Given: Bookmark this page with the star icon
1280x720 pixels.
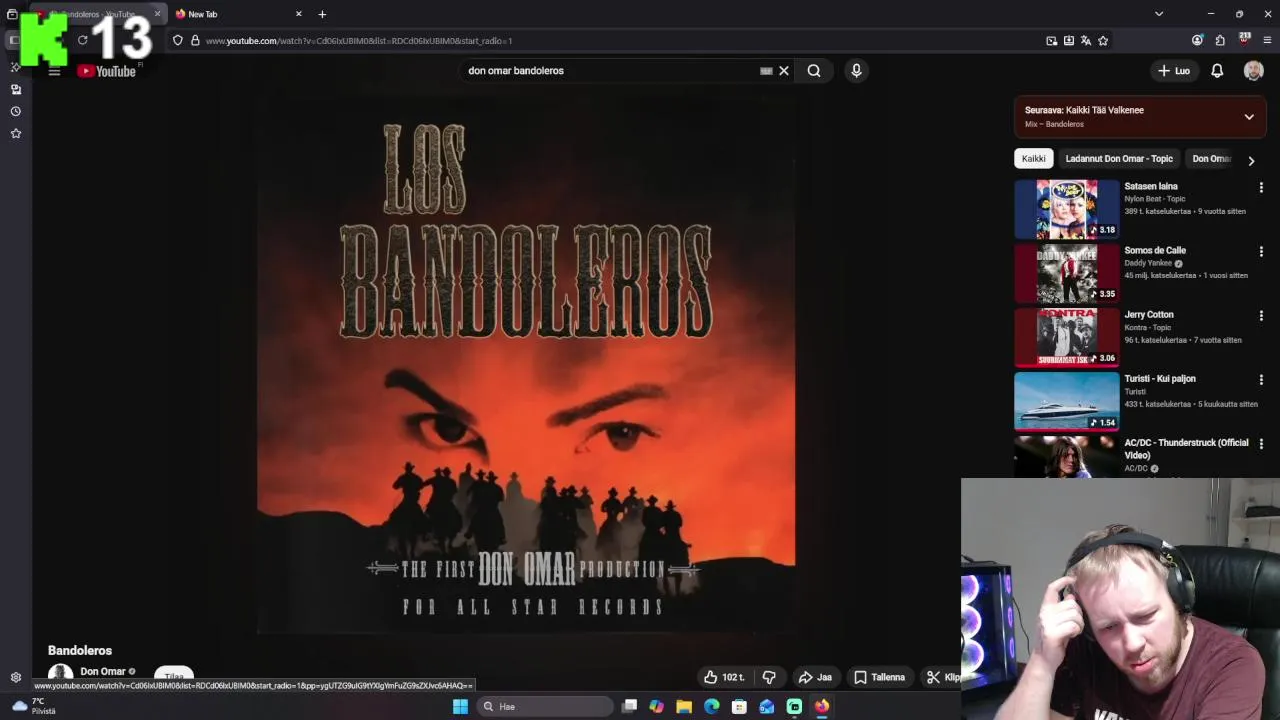Looking at the screenshot, I should click(1103, 41).
